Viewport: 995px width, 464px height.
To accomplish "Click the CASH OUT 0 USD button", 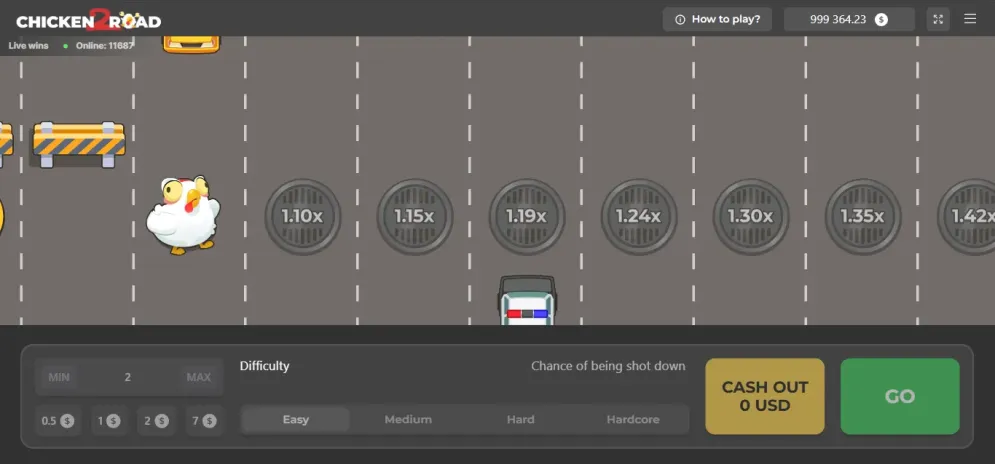I will [x=765, y=396].
